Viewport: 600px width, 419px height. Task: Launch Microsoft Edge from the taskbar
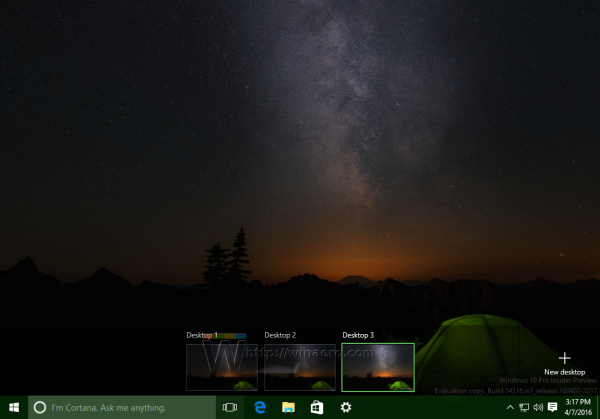point(260,408)
